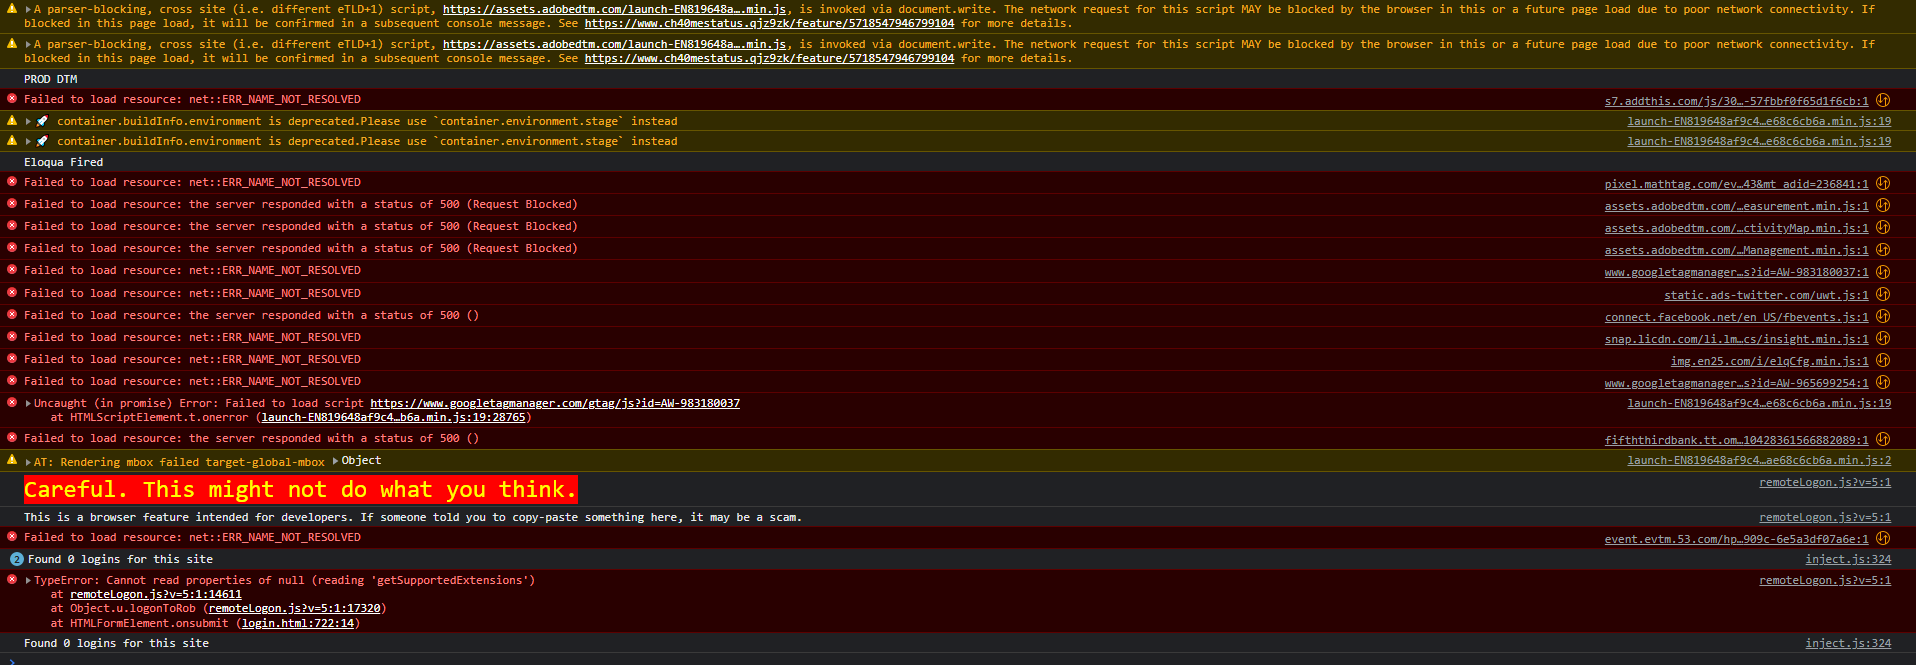
Task: Open launch-EN819648af9c4…b6a.min.js:19:28765 stack link
Action: [393, 417]
